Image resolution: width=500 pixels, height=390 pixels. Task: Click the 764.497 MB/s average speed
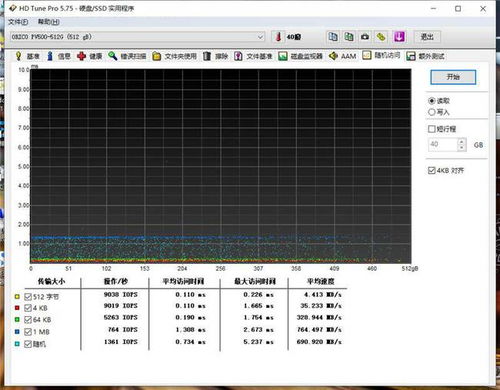[x=319, y=330]
